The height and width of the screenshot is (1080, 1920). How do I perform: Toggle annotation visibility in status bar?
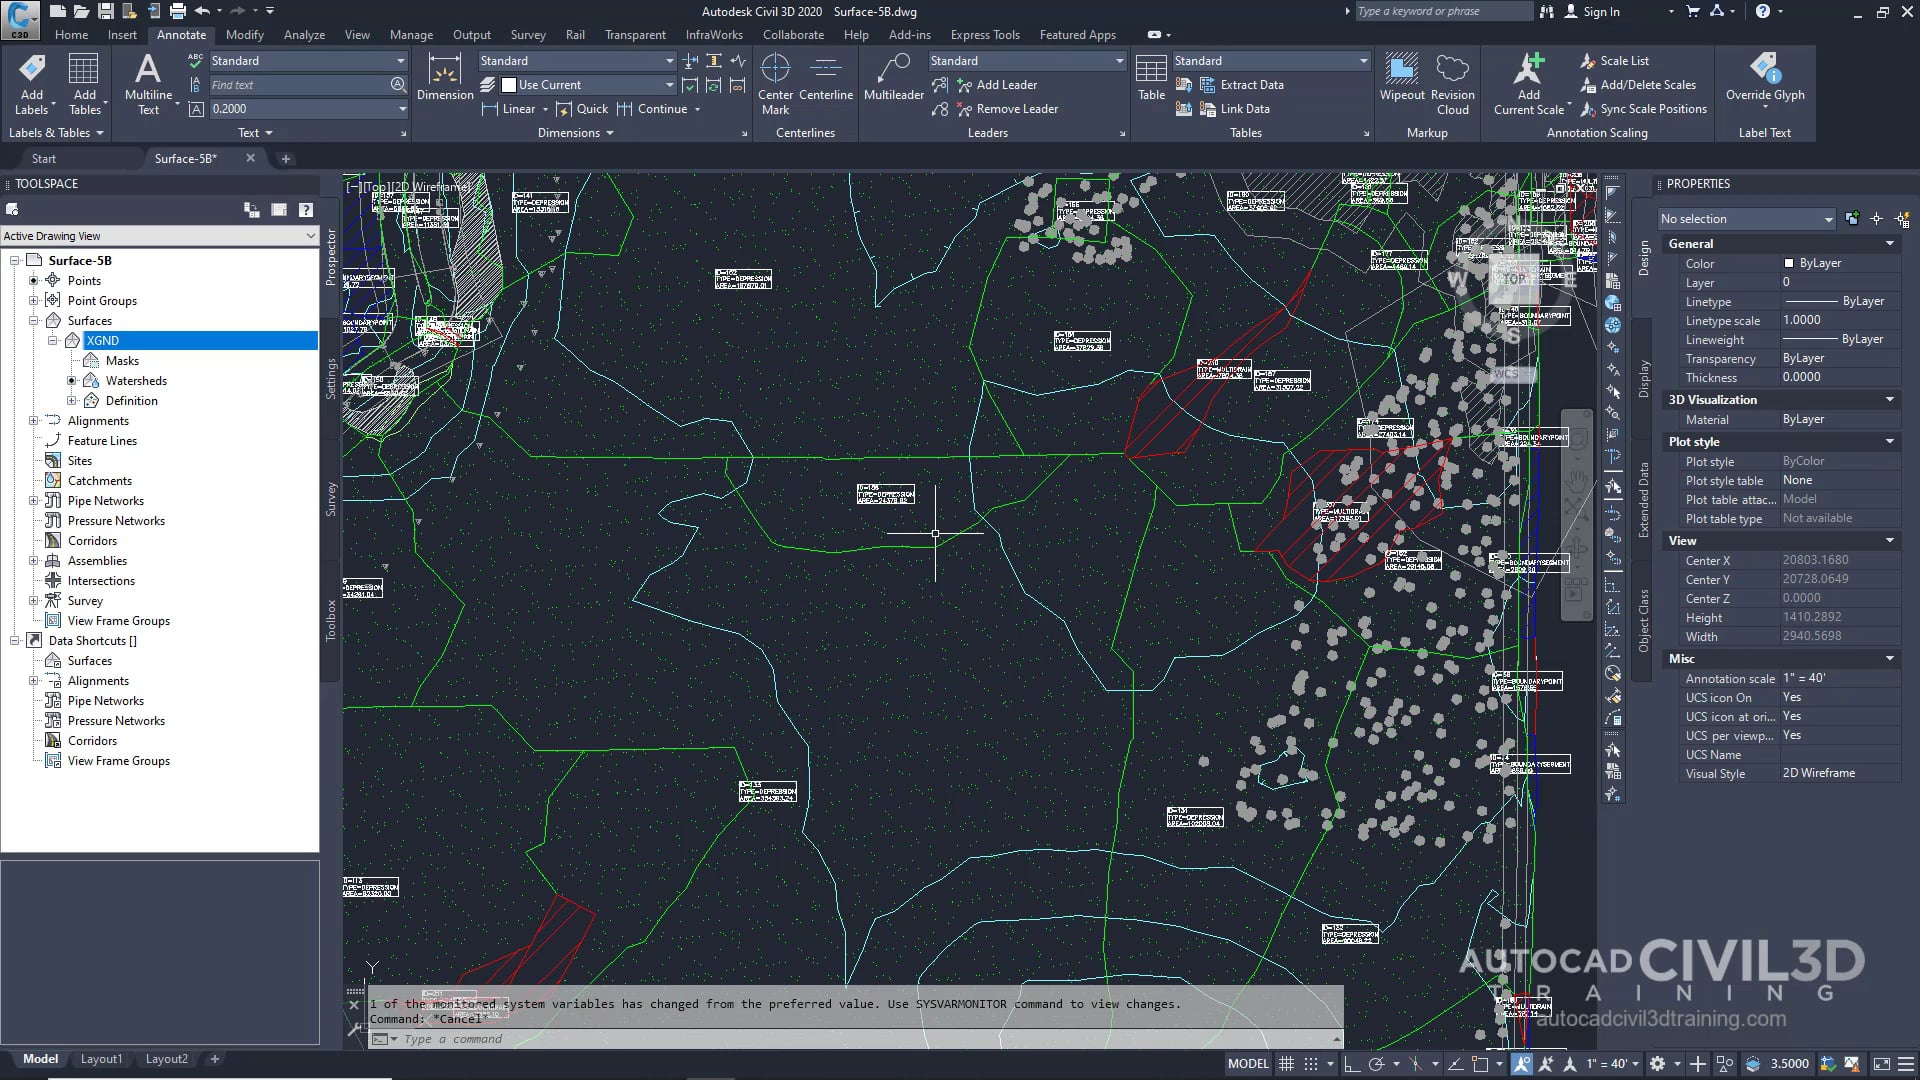[x=1522, y=1064]
